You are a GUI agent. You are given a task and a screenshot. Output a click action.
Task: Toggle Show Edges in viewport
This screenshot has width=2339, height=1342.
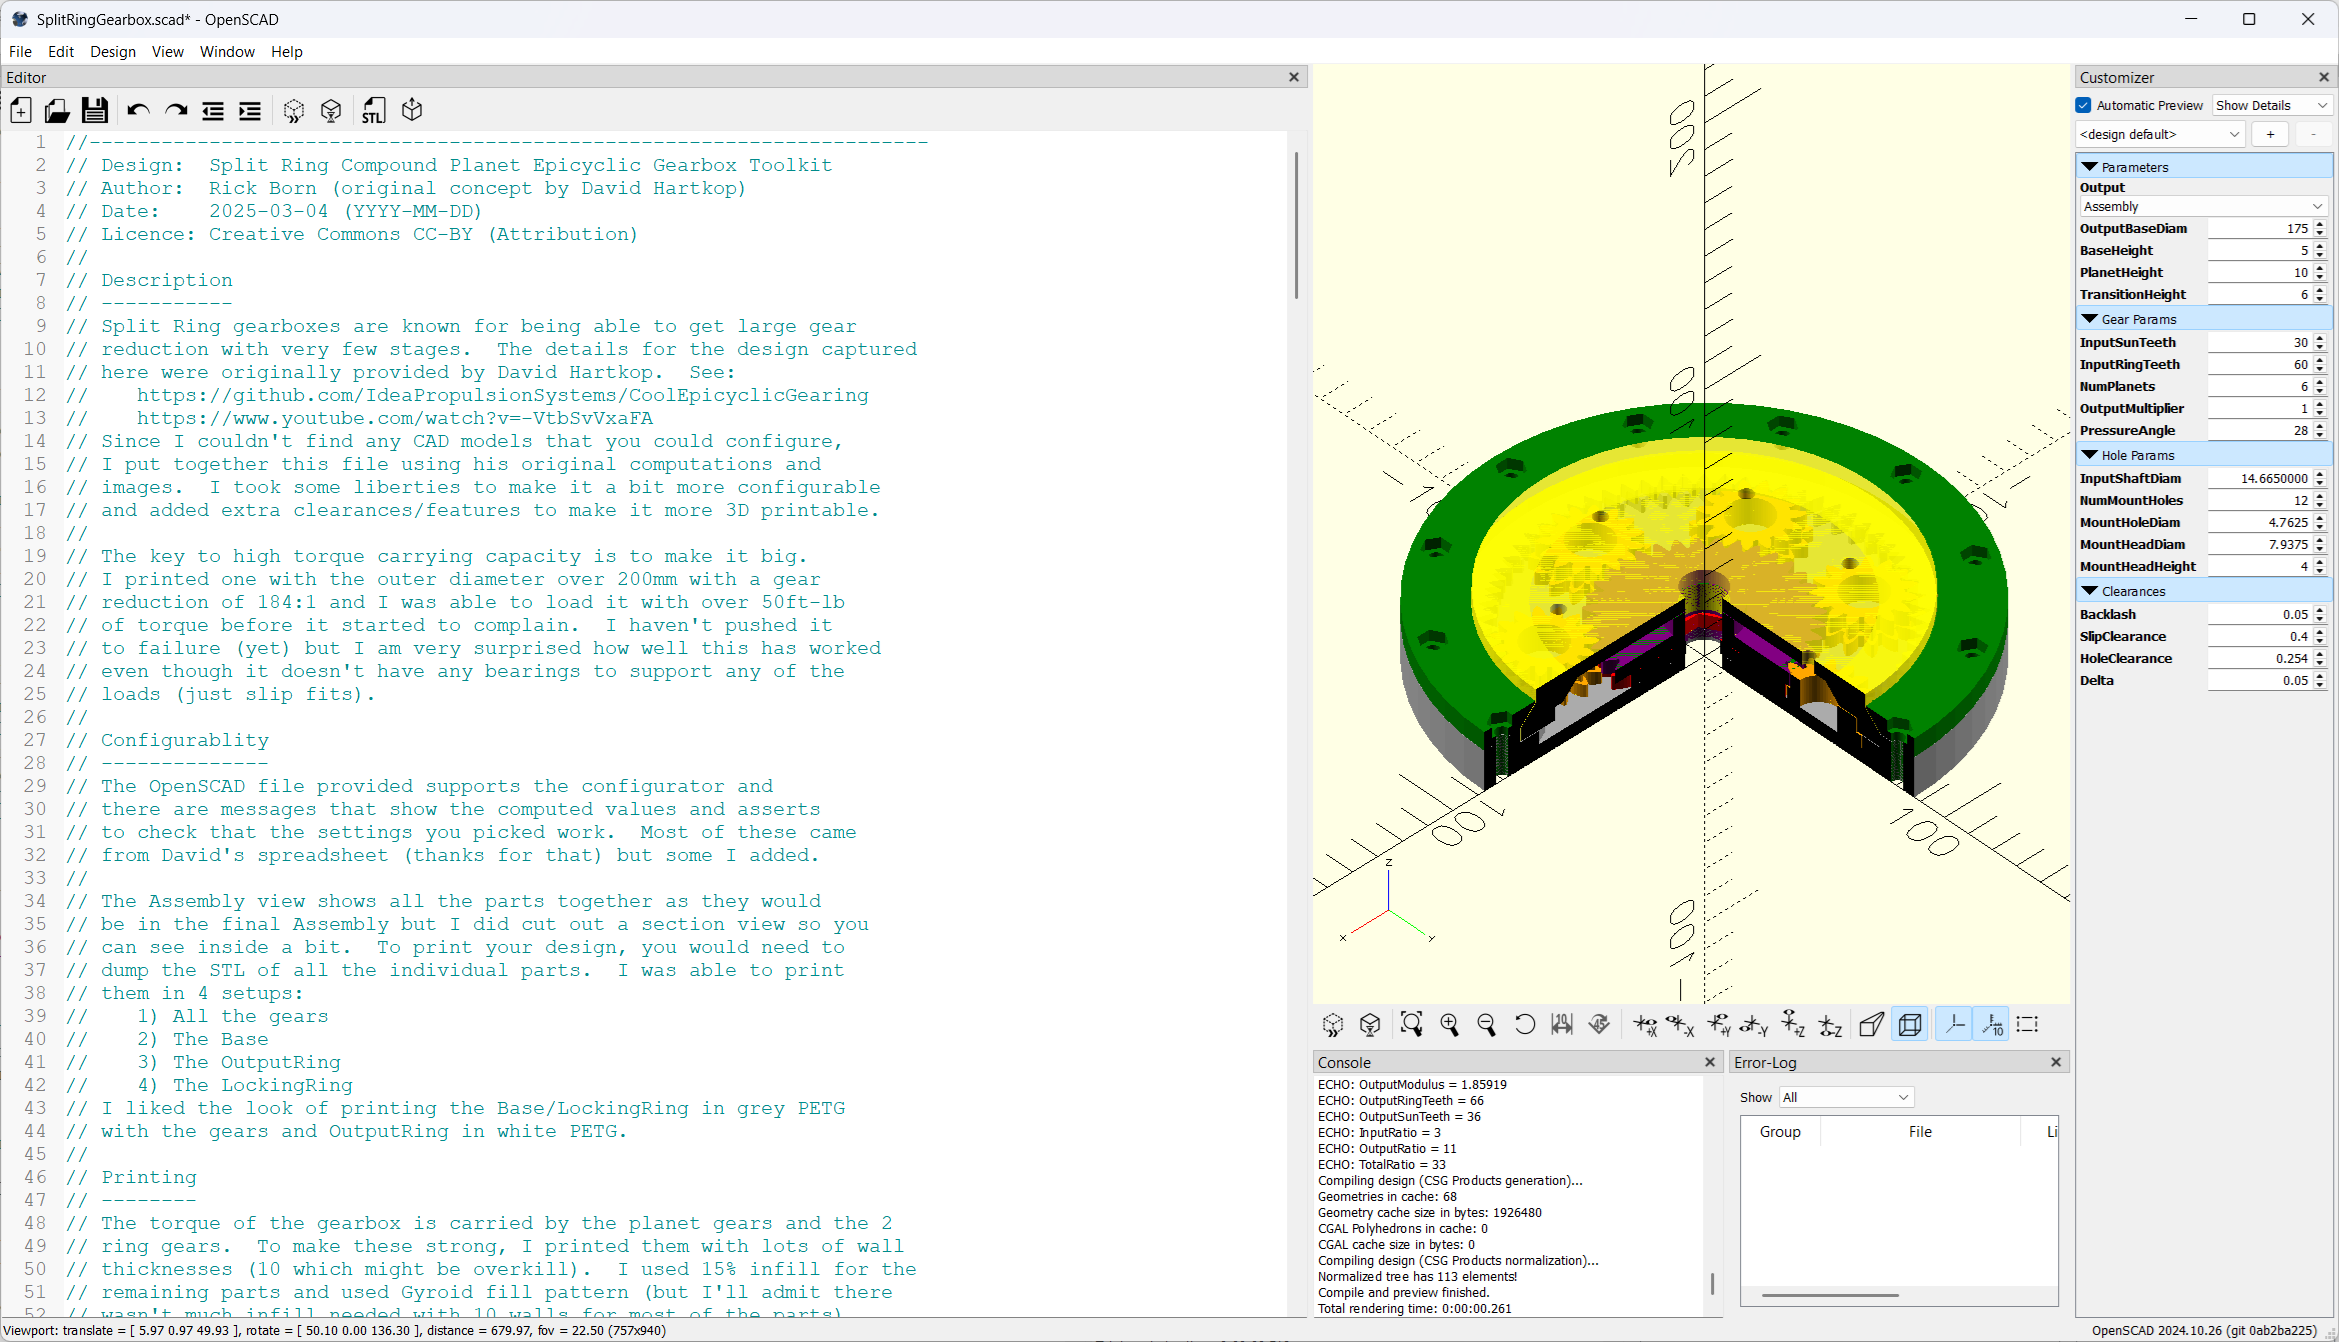(2028, 1024)
